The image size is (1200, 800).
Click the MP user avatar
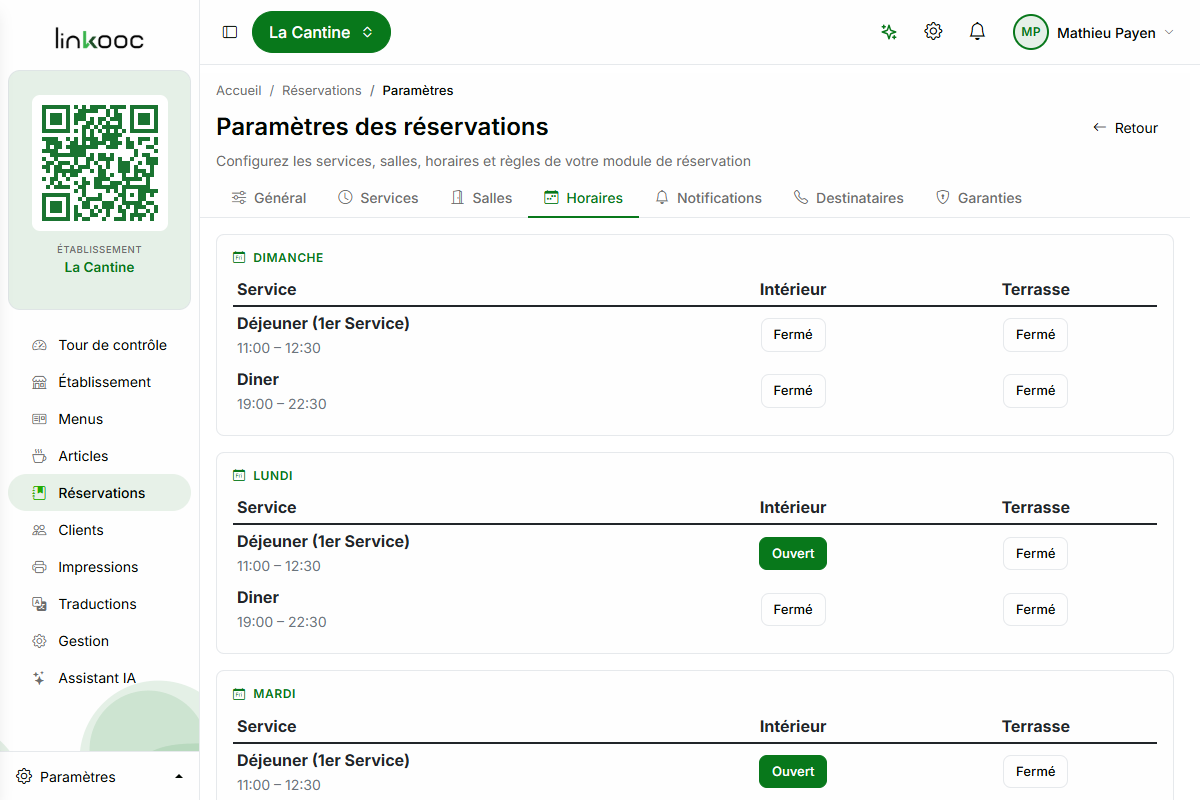[x=1031, y=32]
